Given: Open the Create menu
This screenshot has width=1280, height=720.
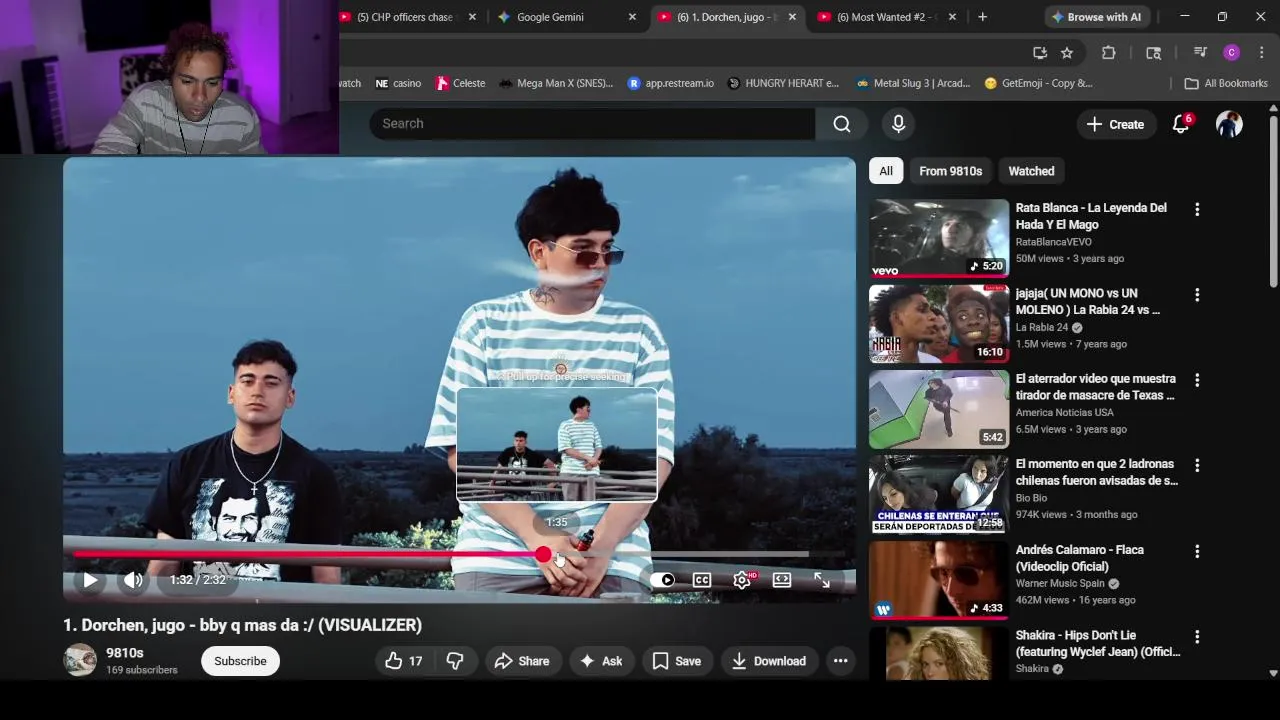Looking at the screenshot, I should 1115,124.
